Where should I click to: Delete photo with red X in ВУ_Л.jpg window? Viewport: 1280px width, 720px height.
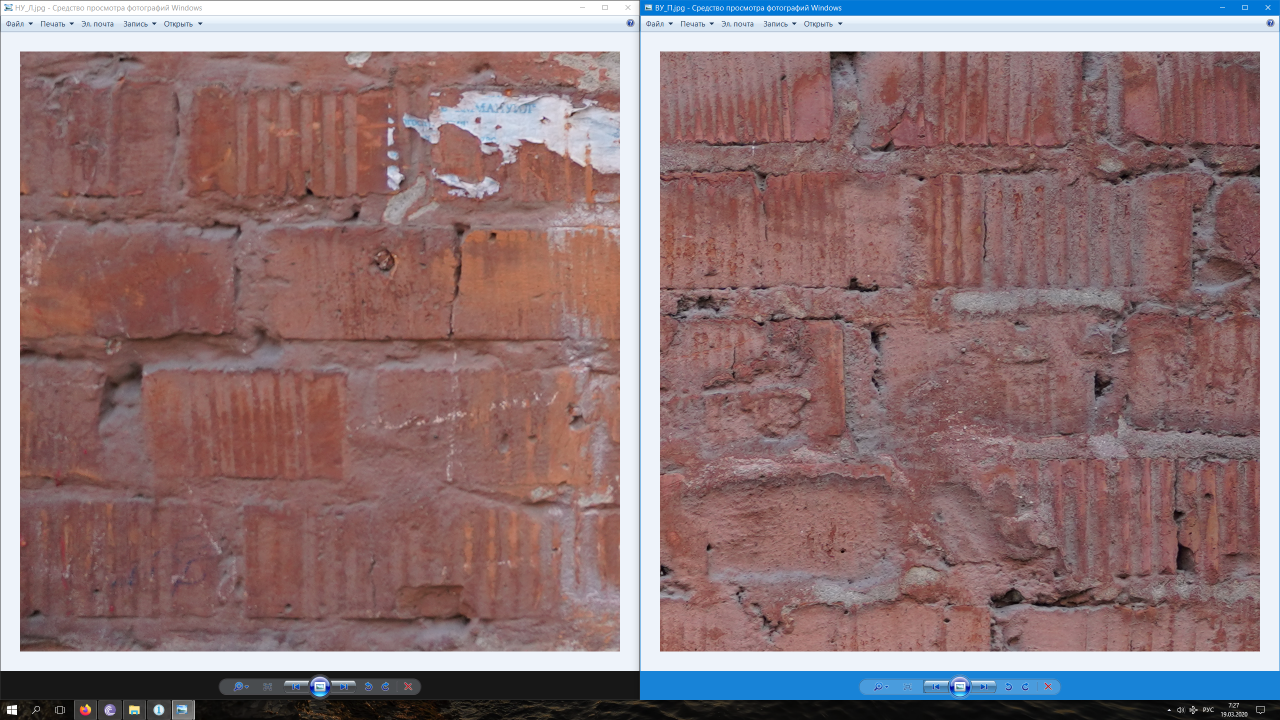click(1048, 687)
